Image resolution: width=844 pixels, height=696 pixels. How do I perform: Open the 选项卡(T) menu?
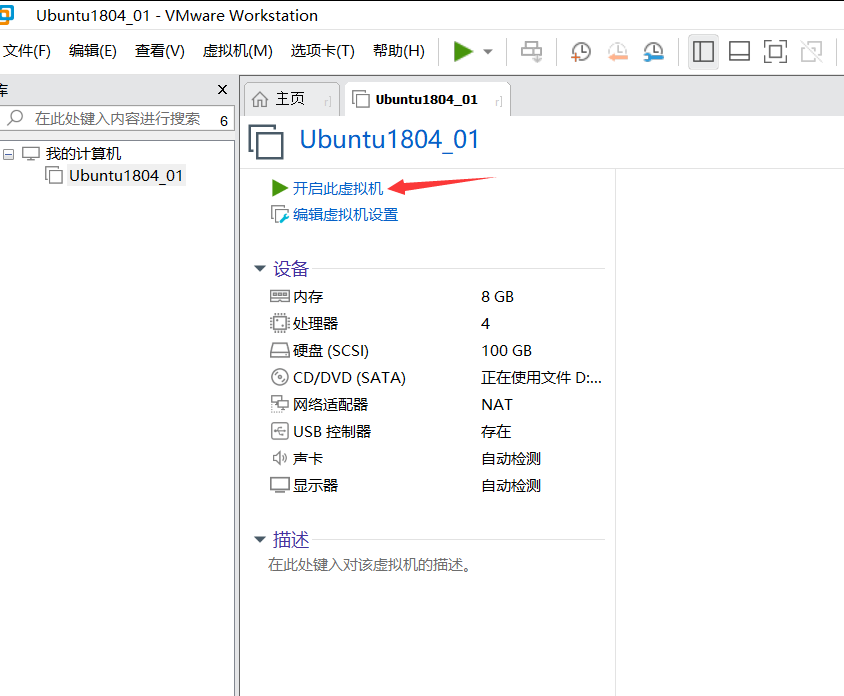coord(322,51)
